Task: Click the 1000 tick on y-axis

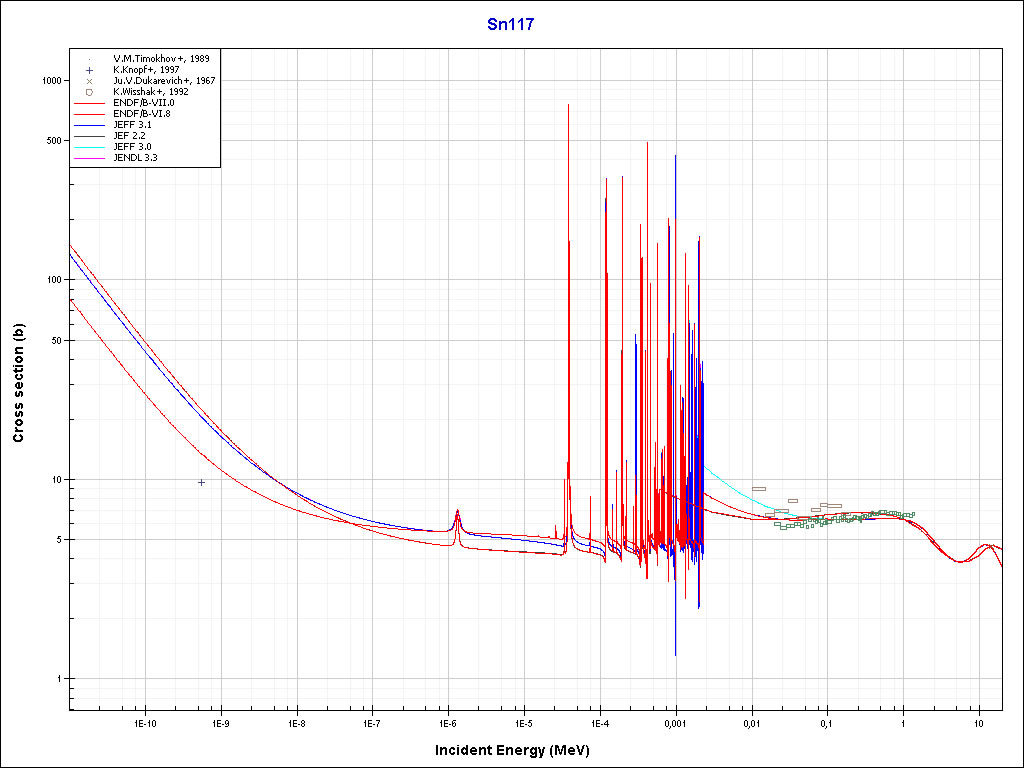Action: tap(50, 81)
